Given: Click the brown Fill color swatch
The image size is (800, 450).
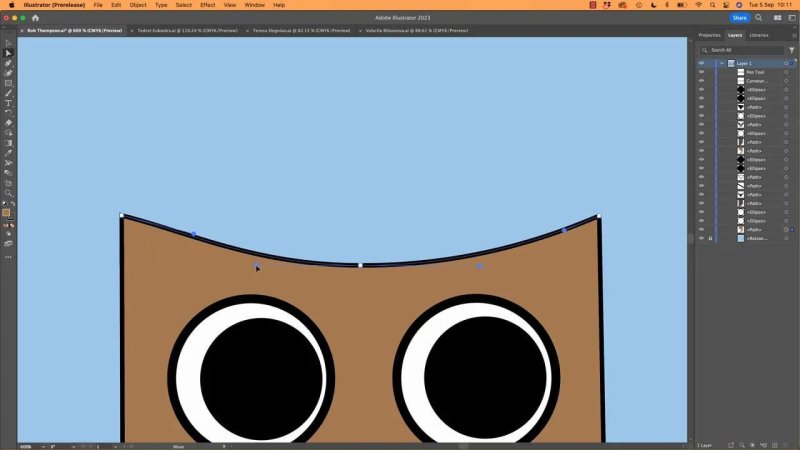Looking at the screenshot, I should 6,212.
